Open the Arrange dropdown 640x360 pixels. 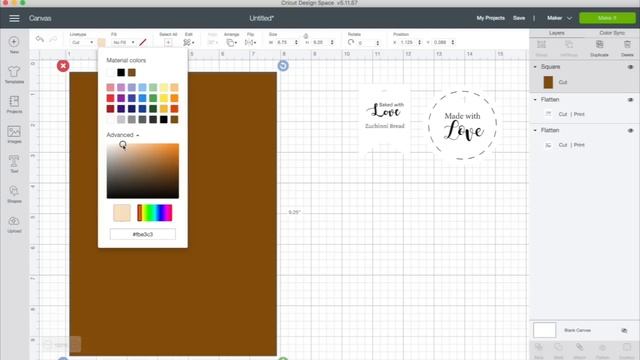pos(231,42)
